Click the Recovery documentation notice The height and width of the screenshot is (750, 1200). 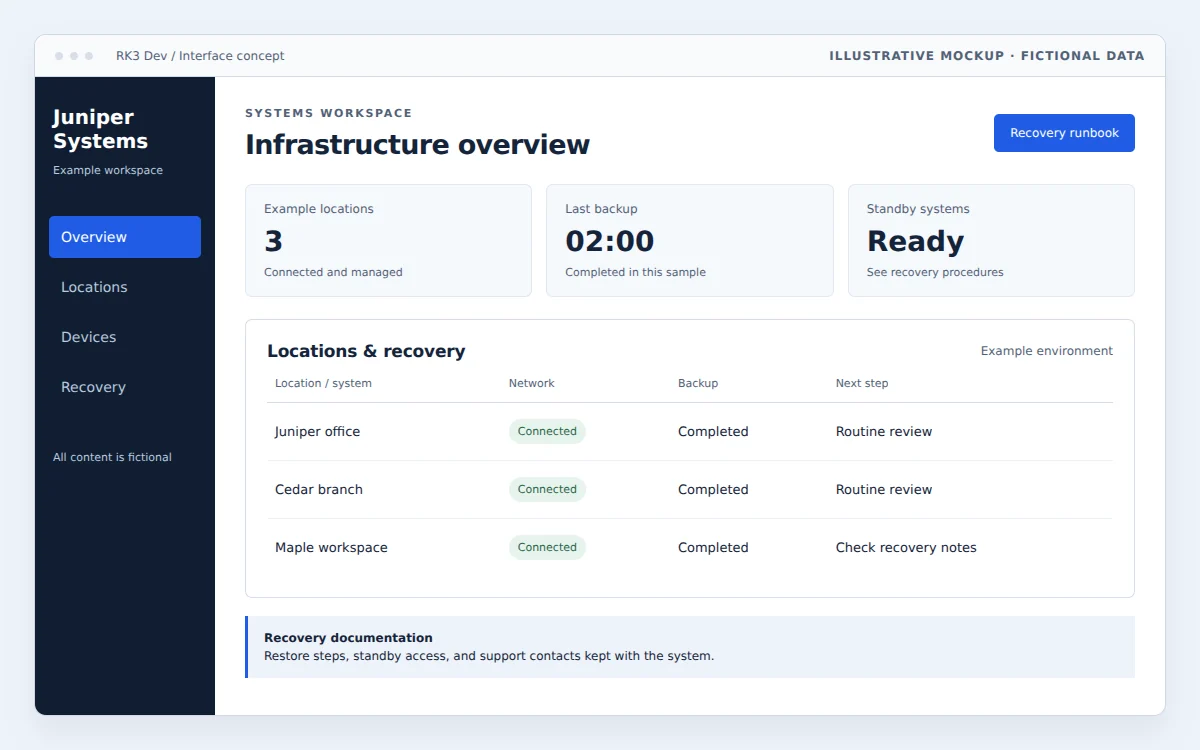pyautogui.click(x=690, y=647)
